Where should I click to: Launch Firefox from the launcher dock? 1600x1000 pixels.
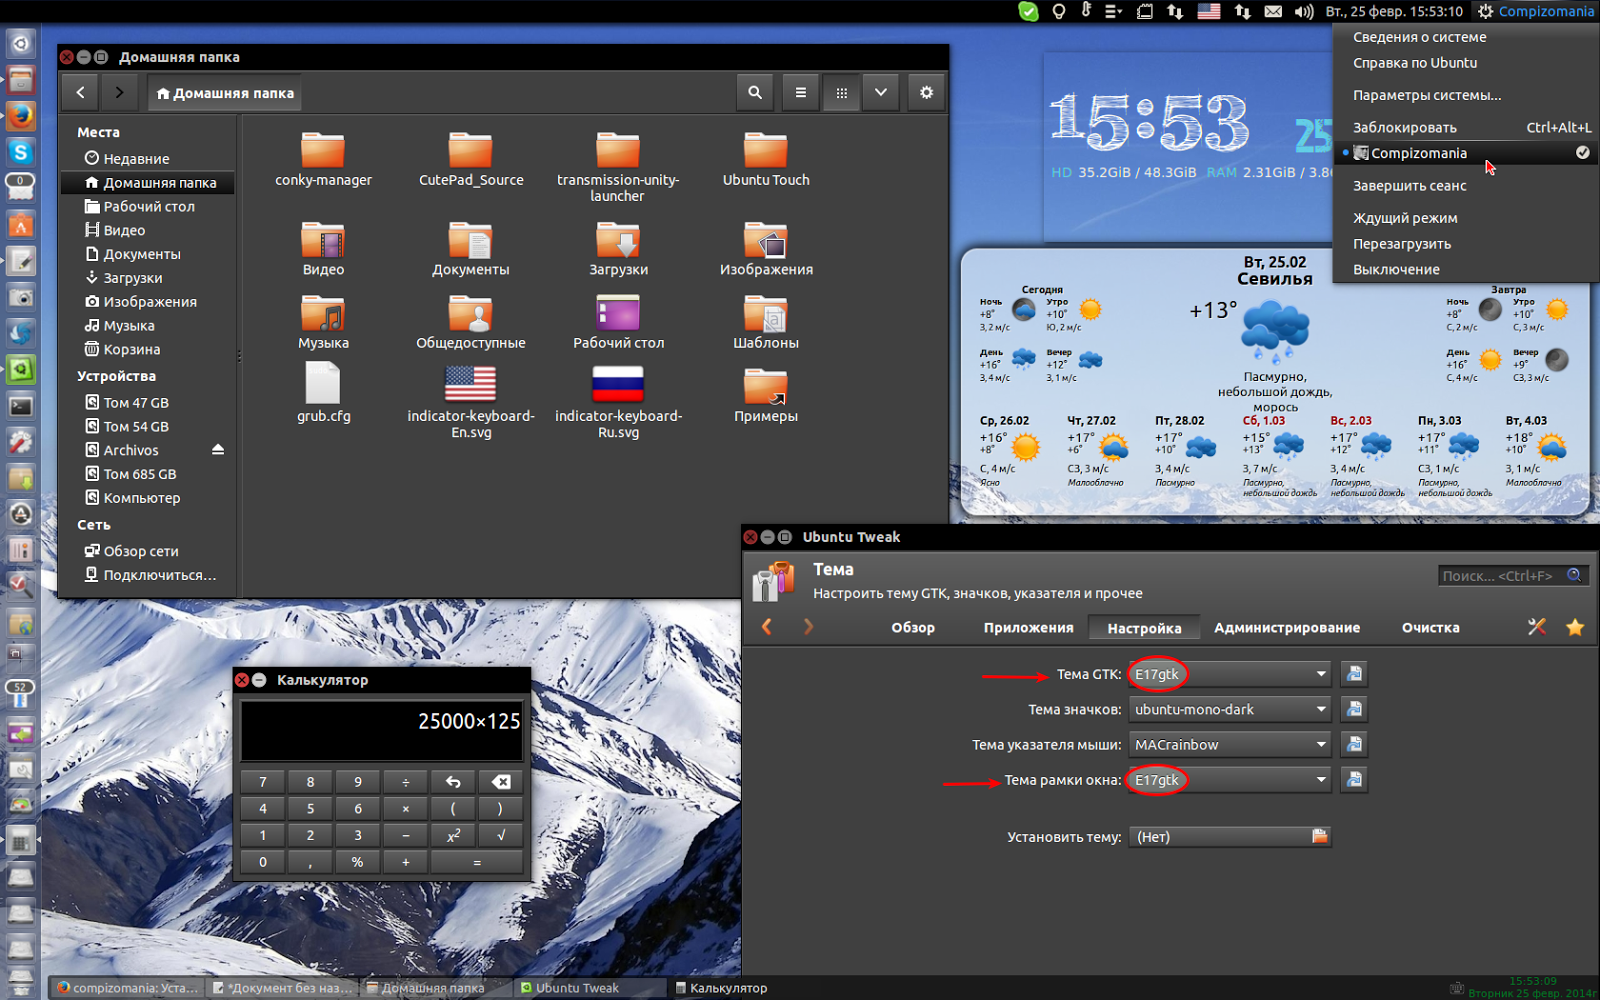coord(21,115)
